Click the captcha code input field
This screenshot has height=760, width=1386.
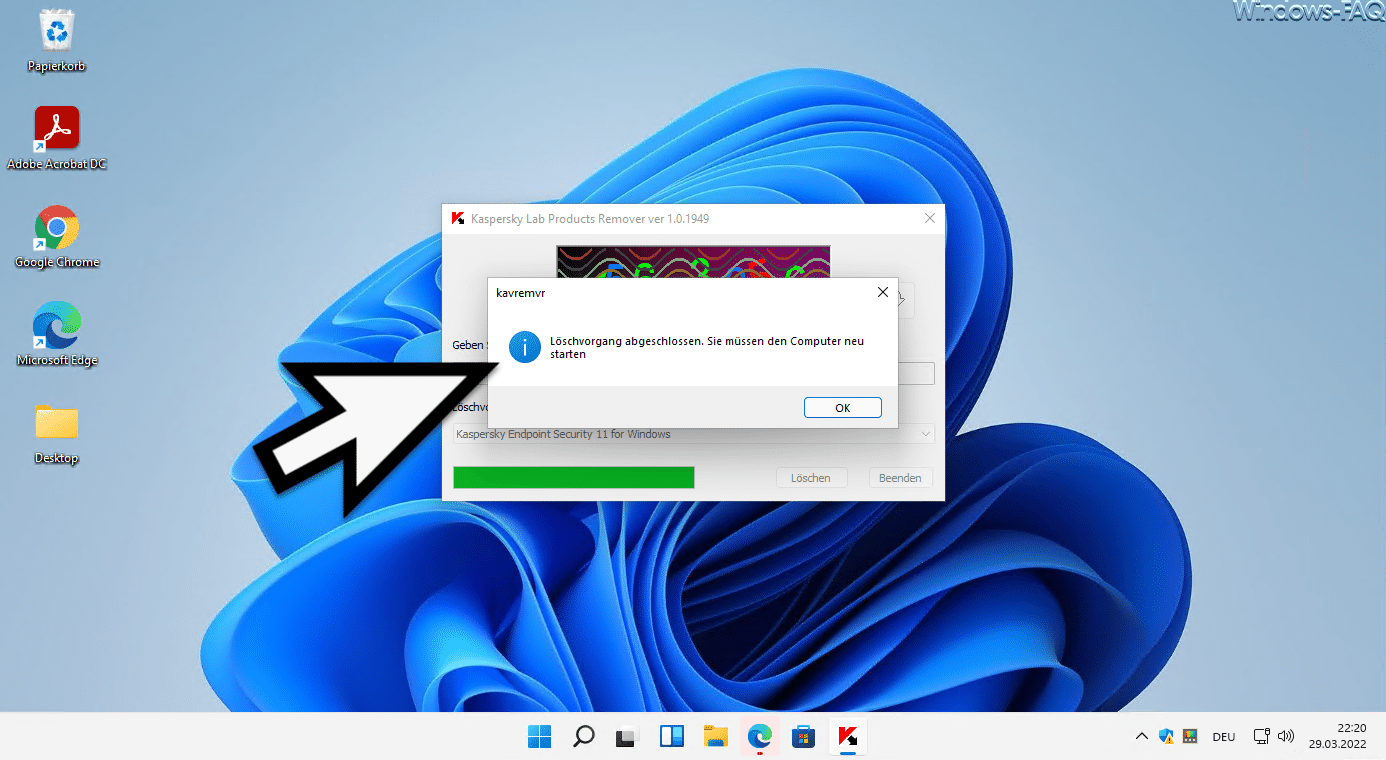point(915,373)
